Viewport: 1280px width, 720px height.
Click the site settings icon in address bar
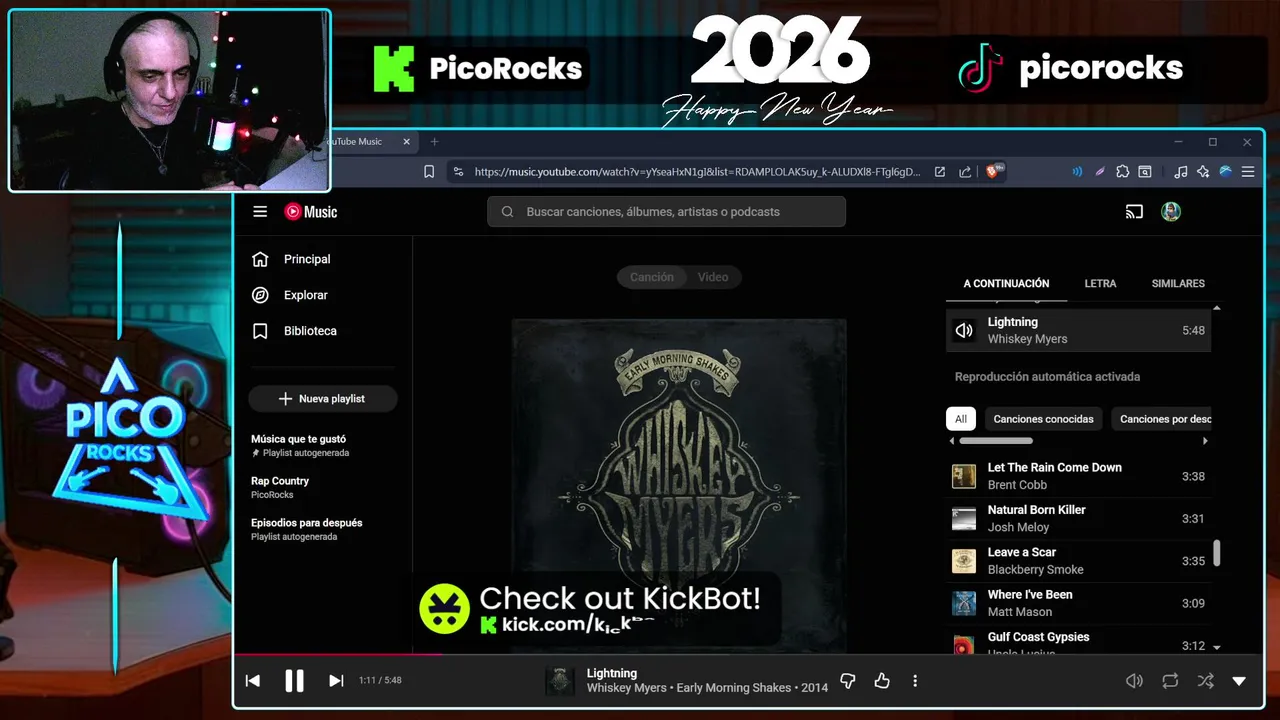coord(458,172)
